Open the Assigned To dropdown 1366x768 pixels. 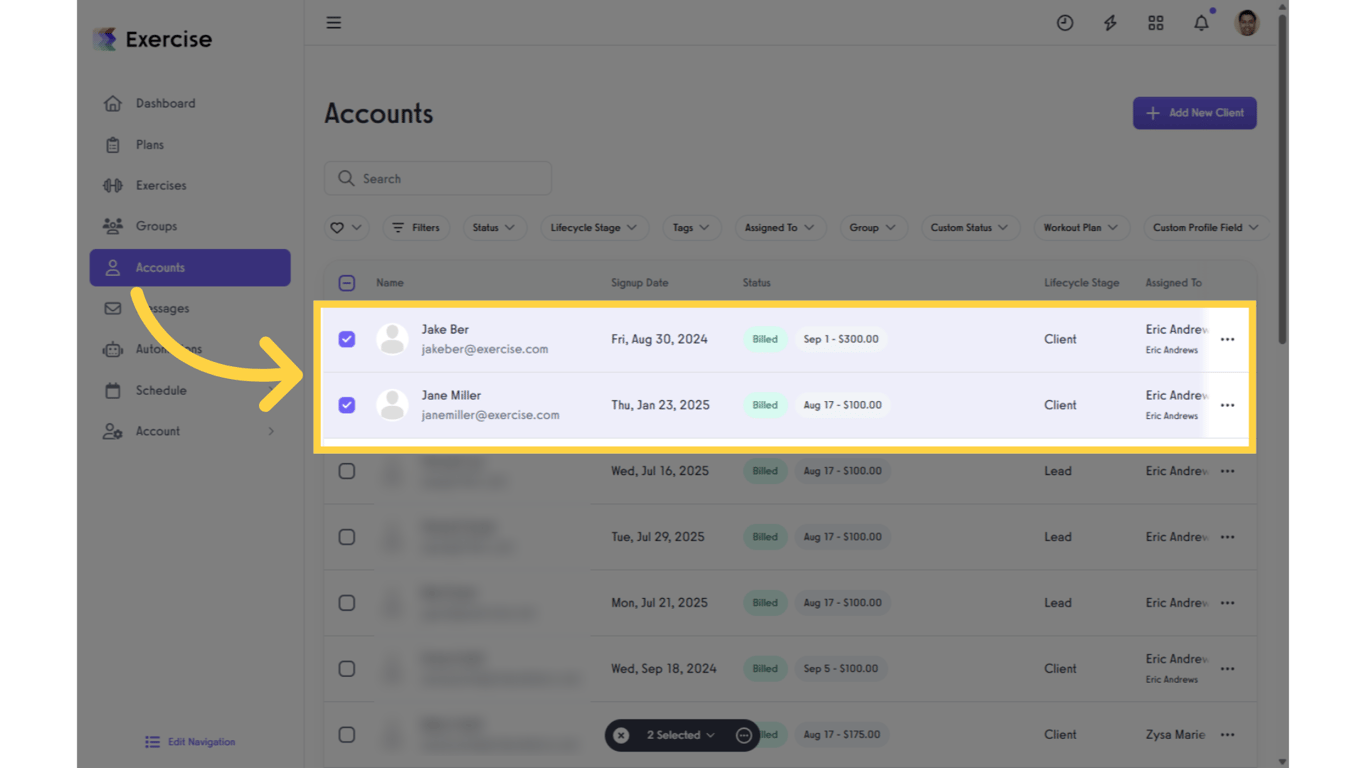click(780, 227)
